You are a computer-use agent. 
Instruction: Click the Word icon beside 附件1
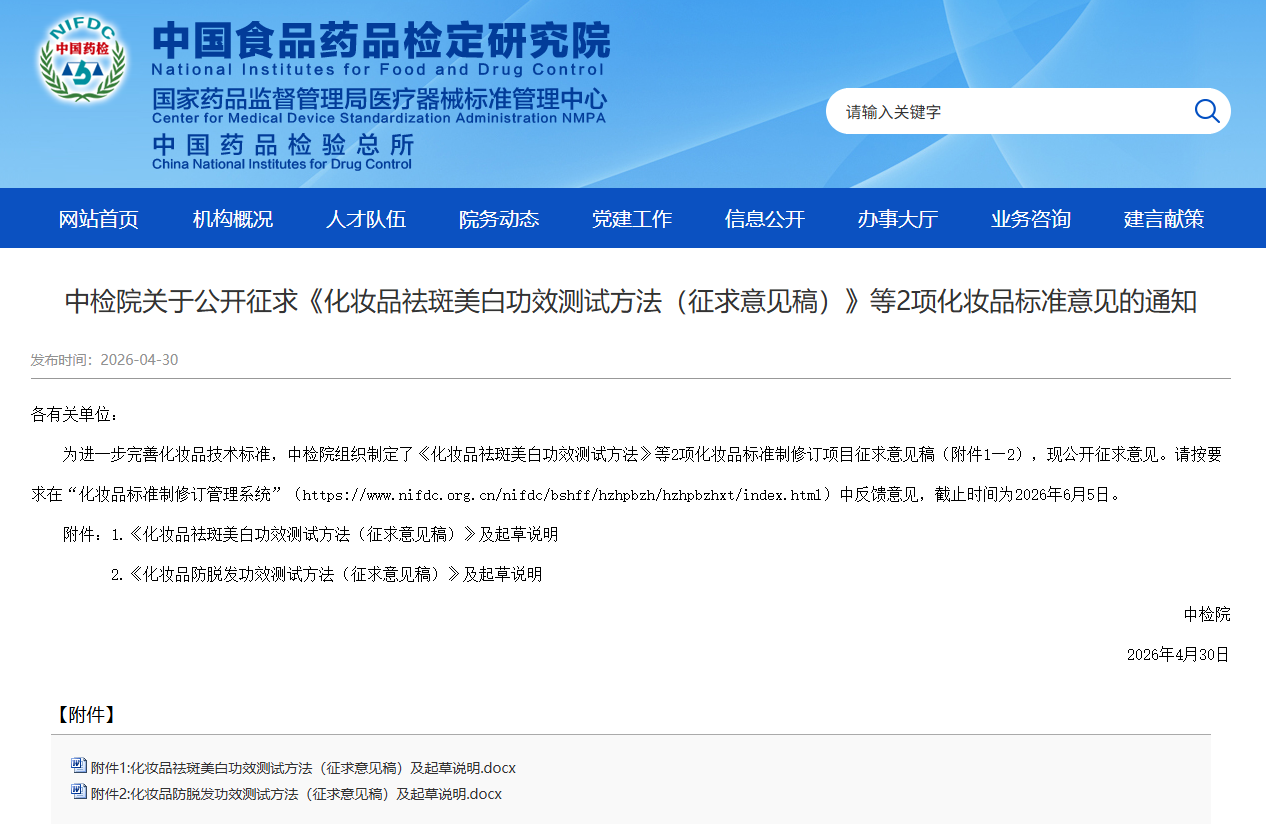coord(79,767)
